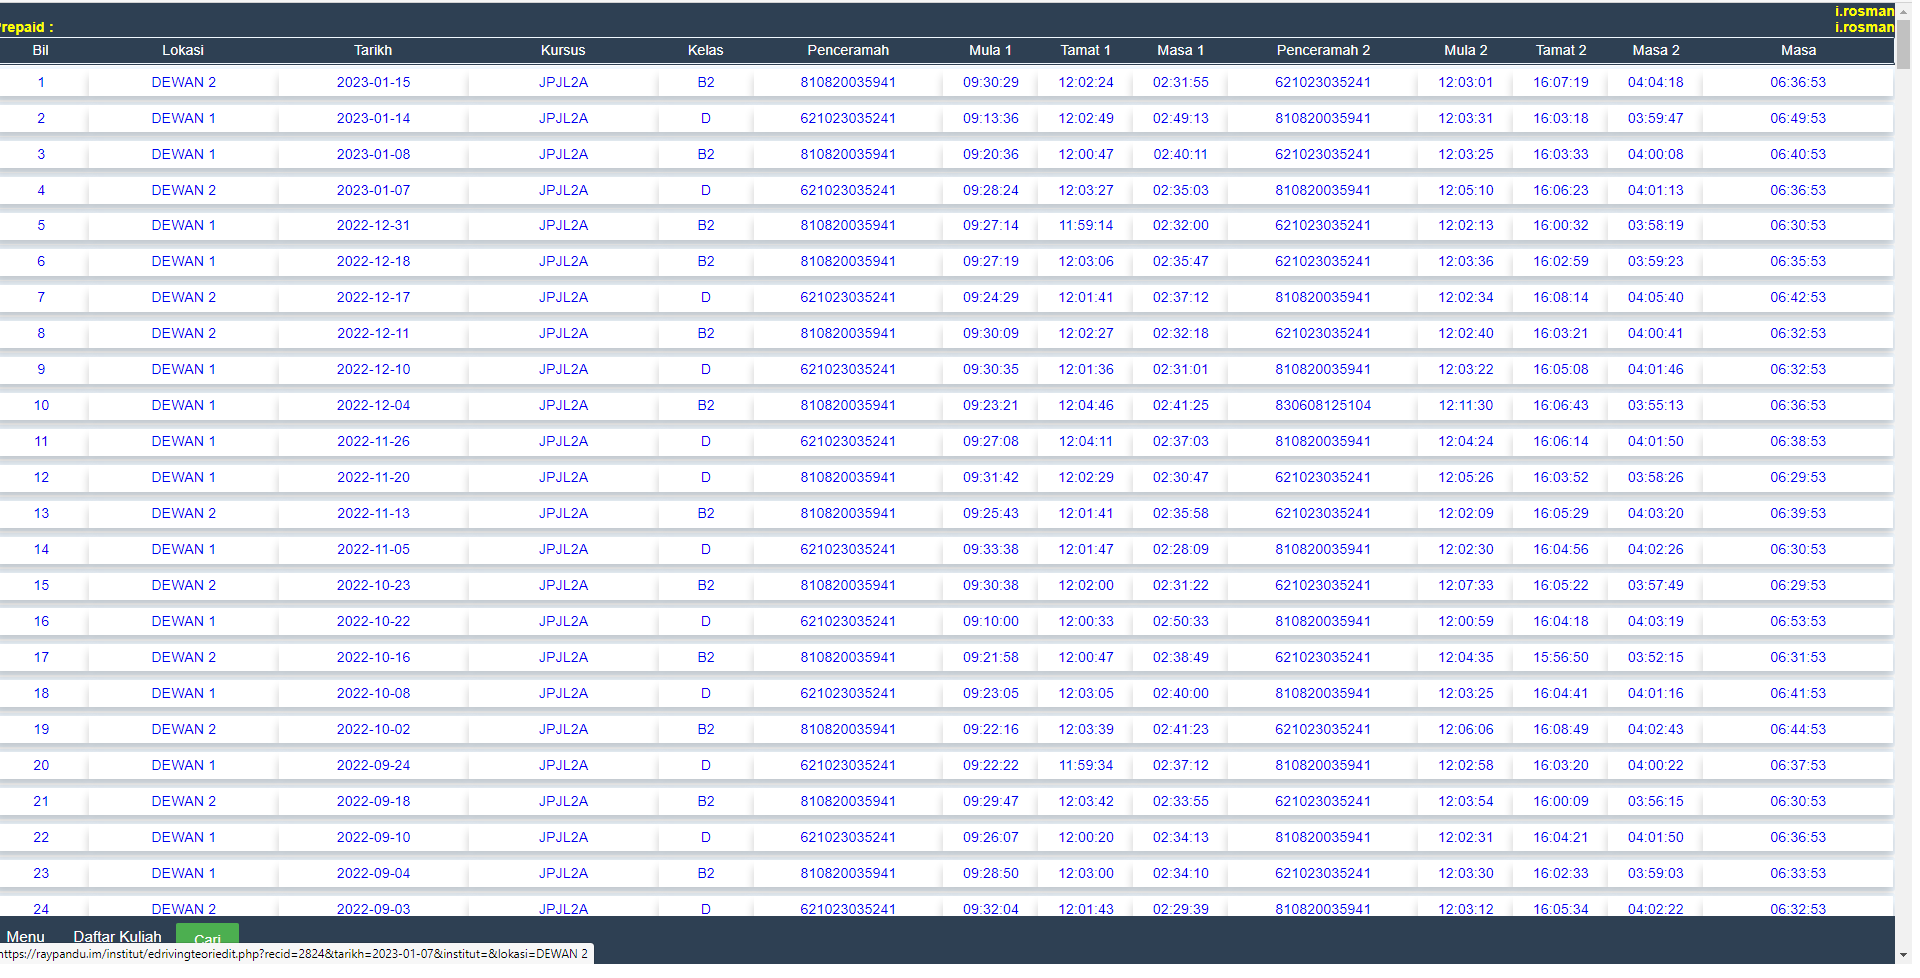Click total Masa value 06:53:53

(1797, 621)
